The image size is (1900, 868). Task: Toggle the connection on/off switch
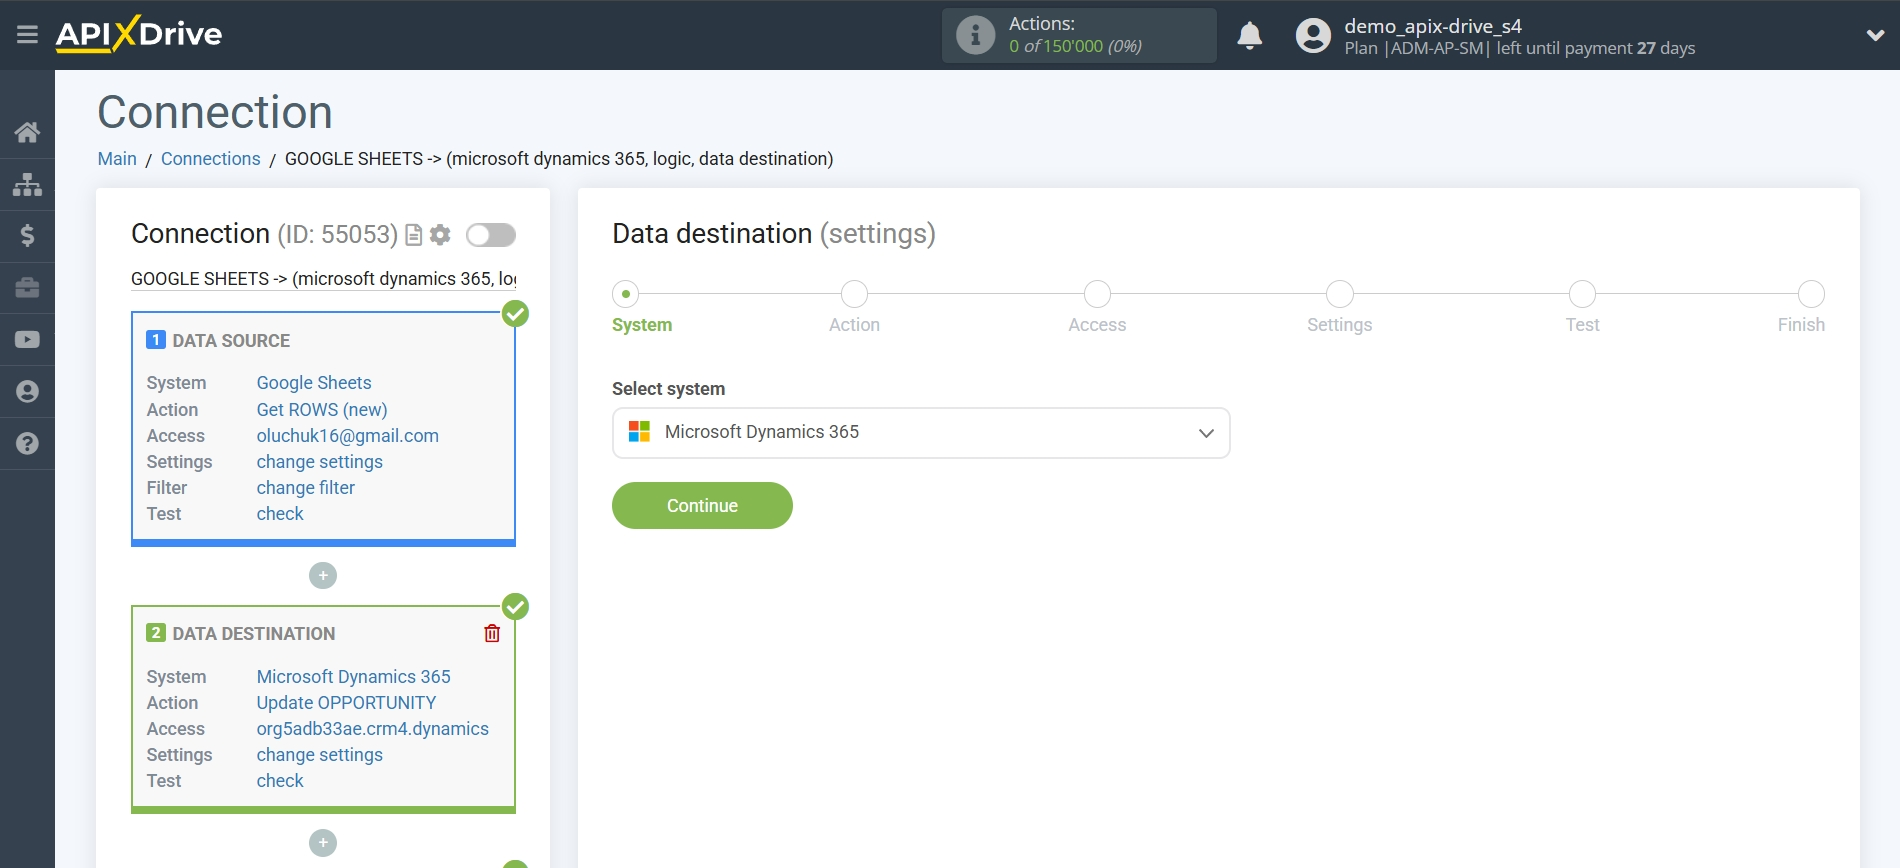pos(491,235)
